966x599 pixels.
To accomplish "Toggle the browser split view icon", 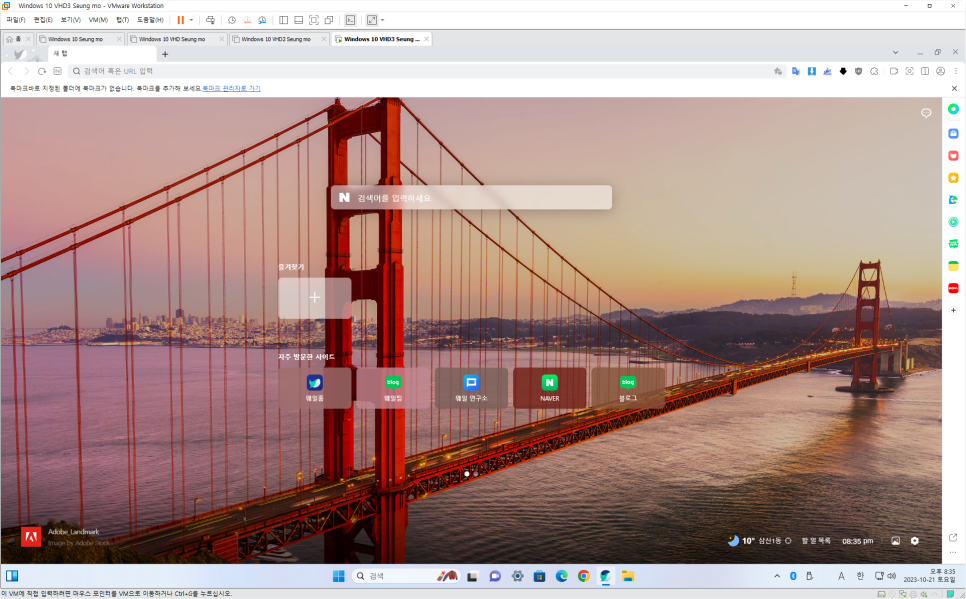I will tap(925, 71).
